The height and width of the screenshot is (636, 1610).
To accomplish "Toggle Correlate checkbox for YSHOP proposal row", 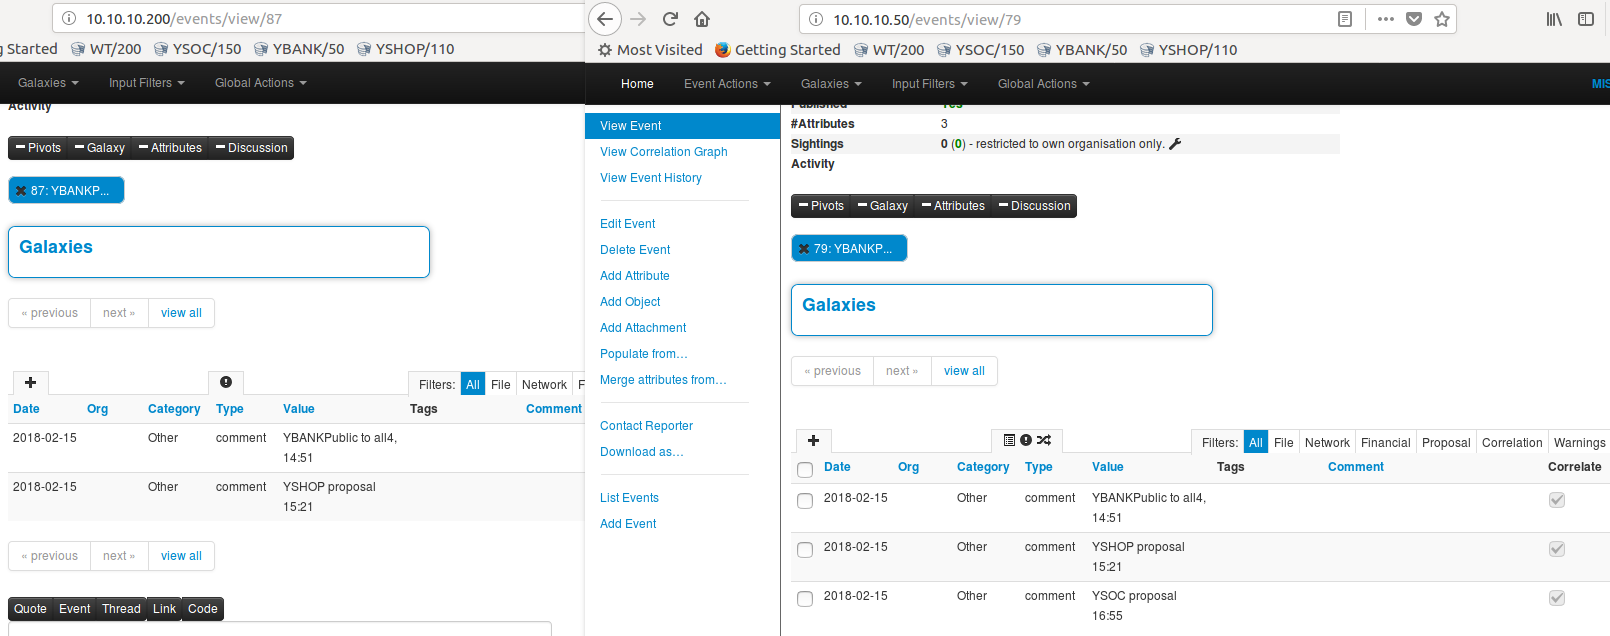I will click(1557, 549).
